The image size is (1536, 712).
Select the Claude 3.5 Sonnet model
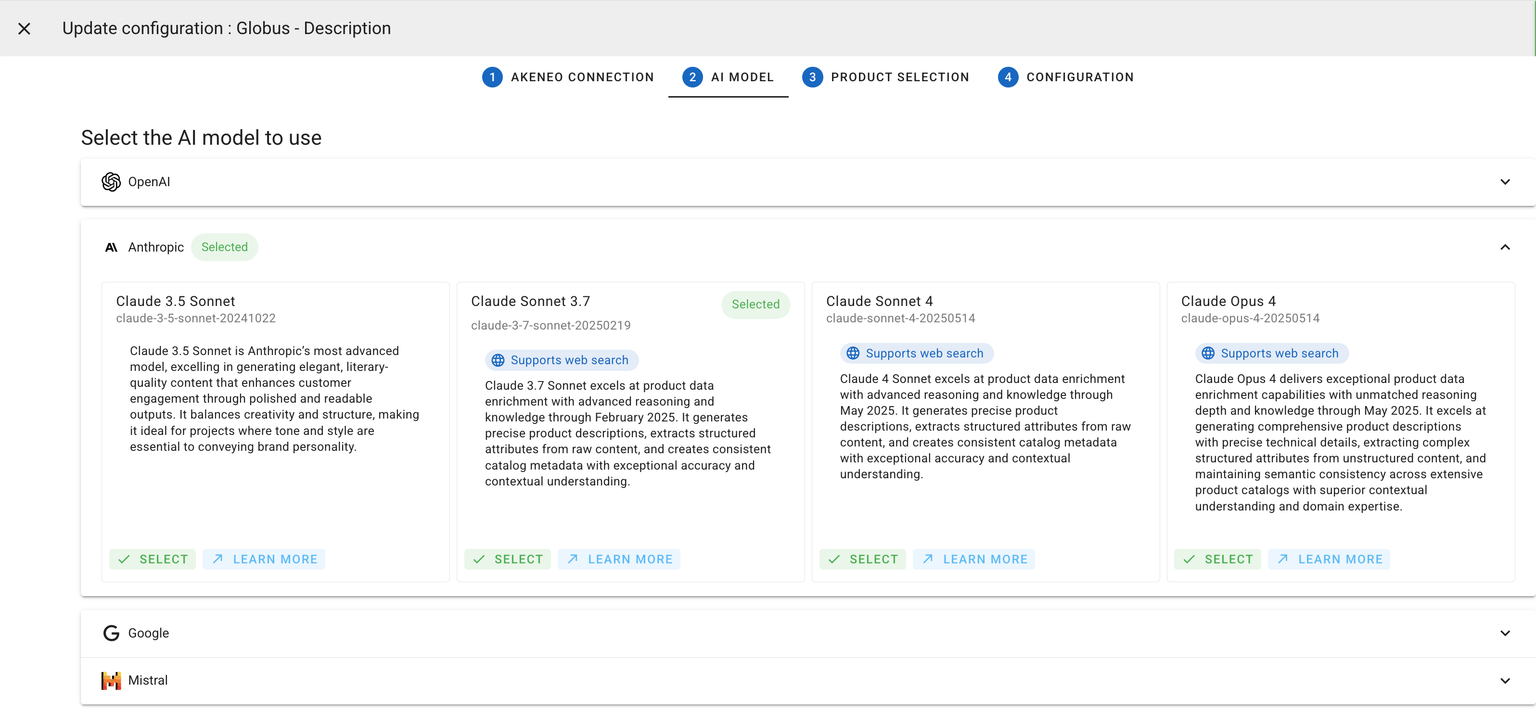[153, 559]
